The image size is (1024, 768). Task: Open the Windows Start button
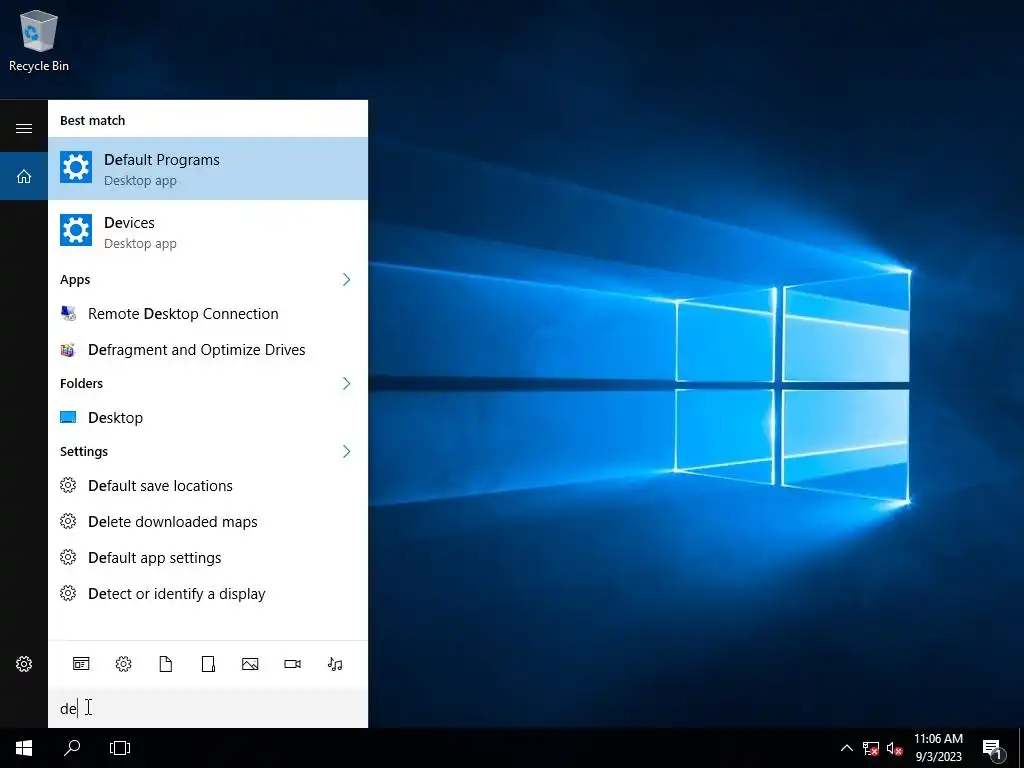pyautogui.click(x=24, y=748)
